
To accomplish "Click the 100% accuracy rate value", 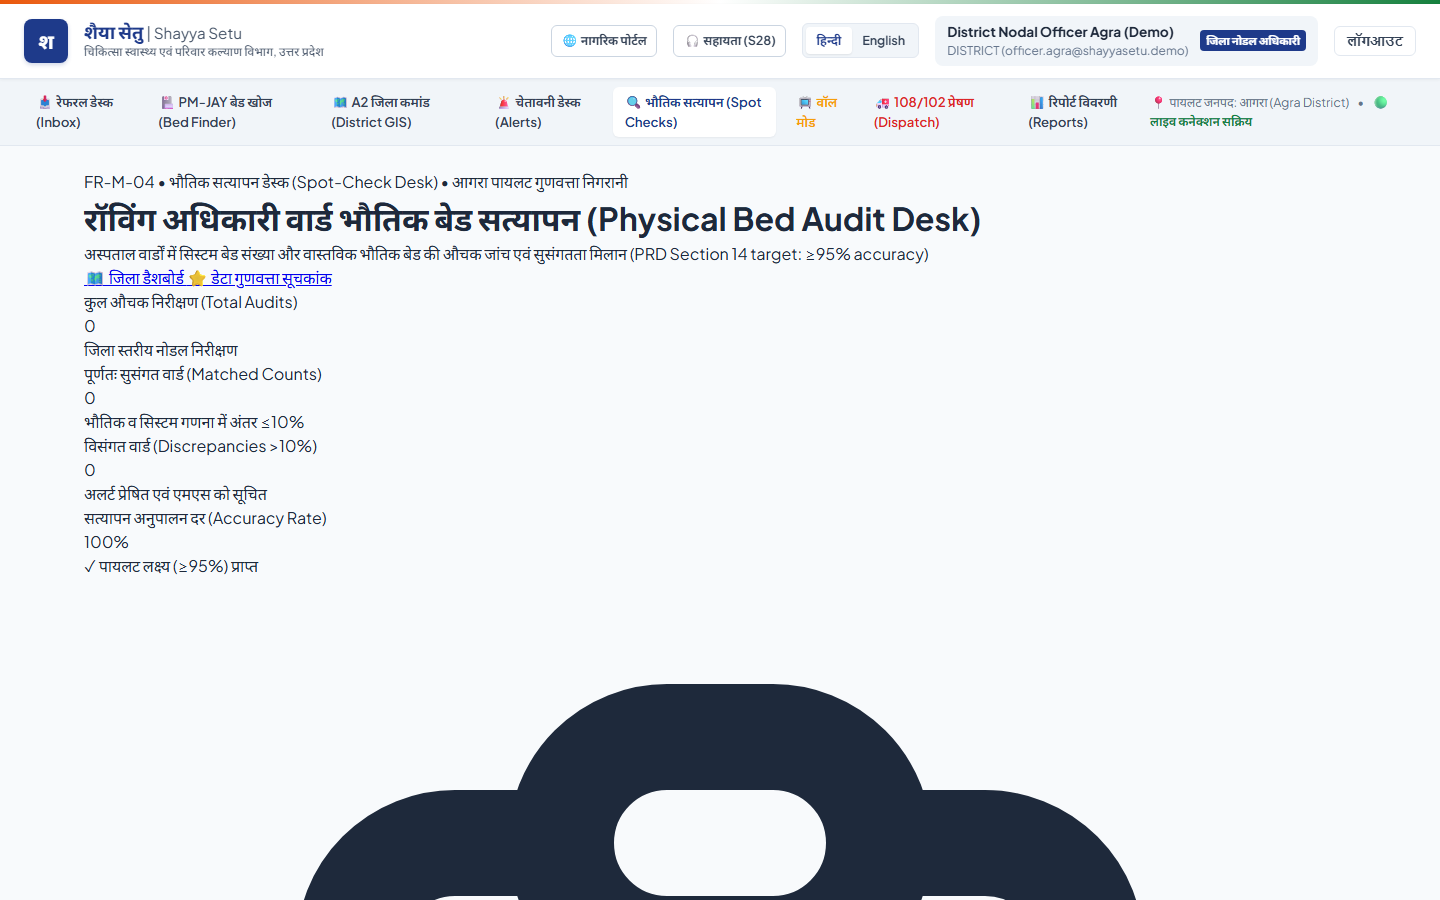I will 106,542.
